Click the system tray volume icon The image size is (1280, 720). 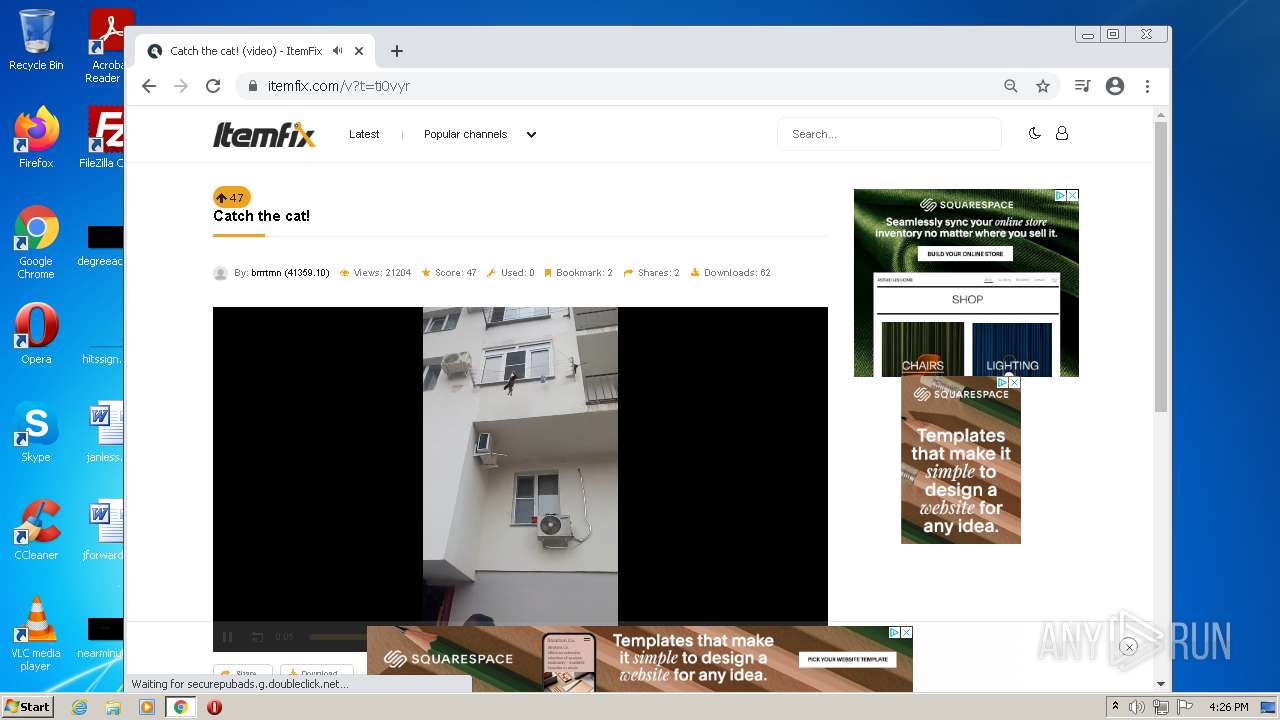point(1137,707)
